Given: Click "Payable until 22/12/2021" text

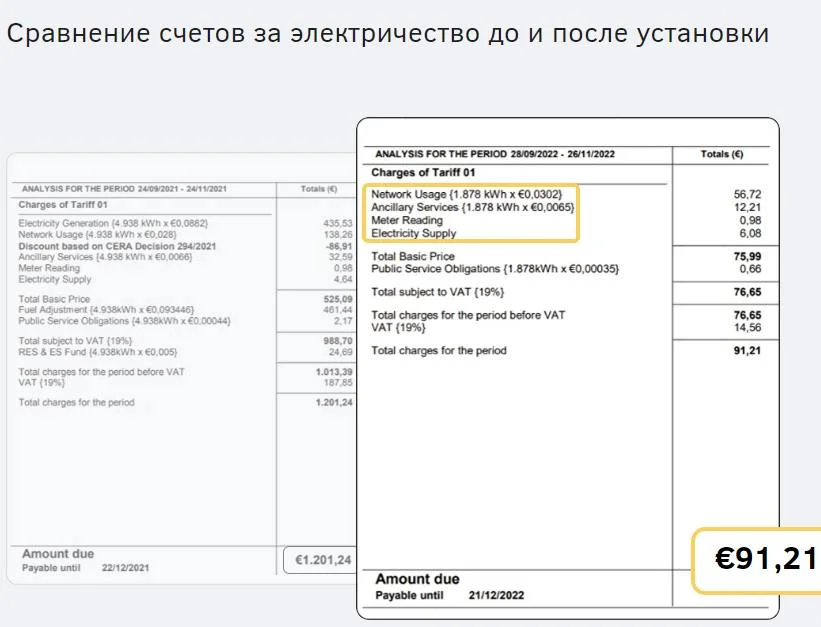Looking at the screenshot, I should click(x=85, y=567).
